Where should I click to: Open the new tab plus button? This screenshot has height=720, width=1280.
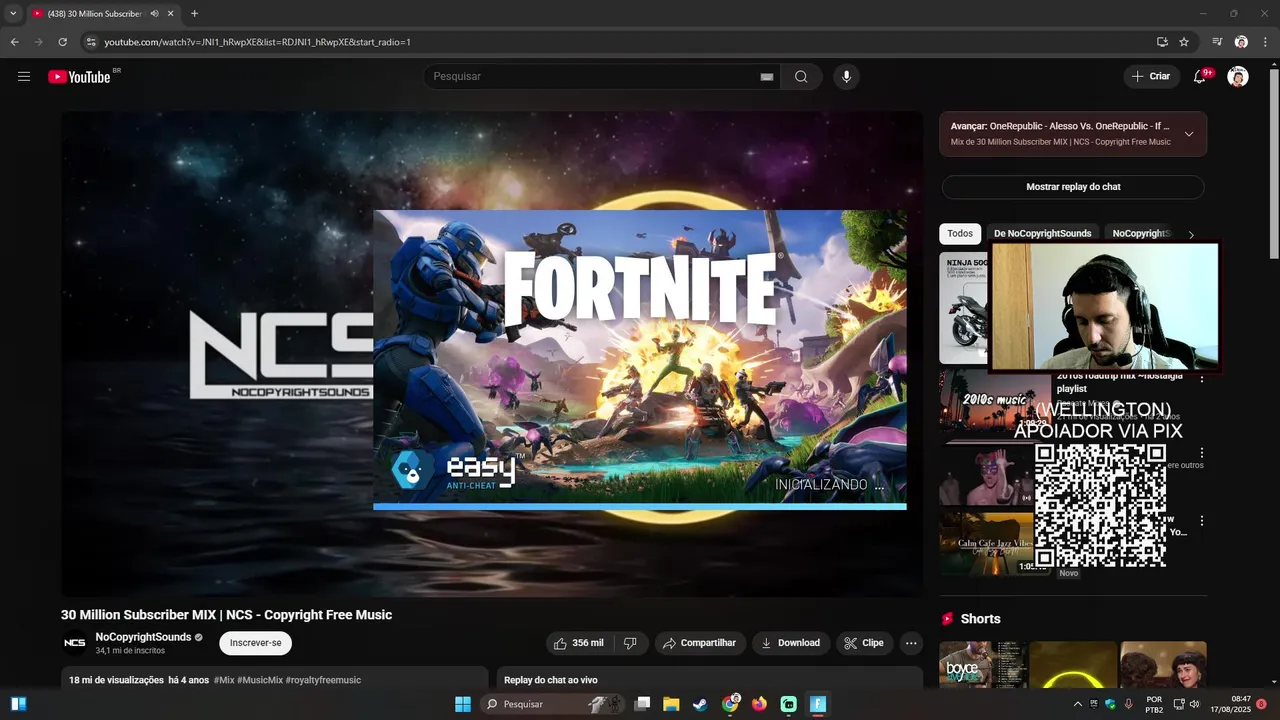194,14
